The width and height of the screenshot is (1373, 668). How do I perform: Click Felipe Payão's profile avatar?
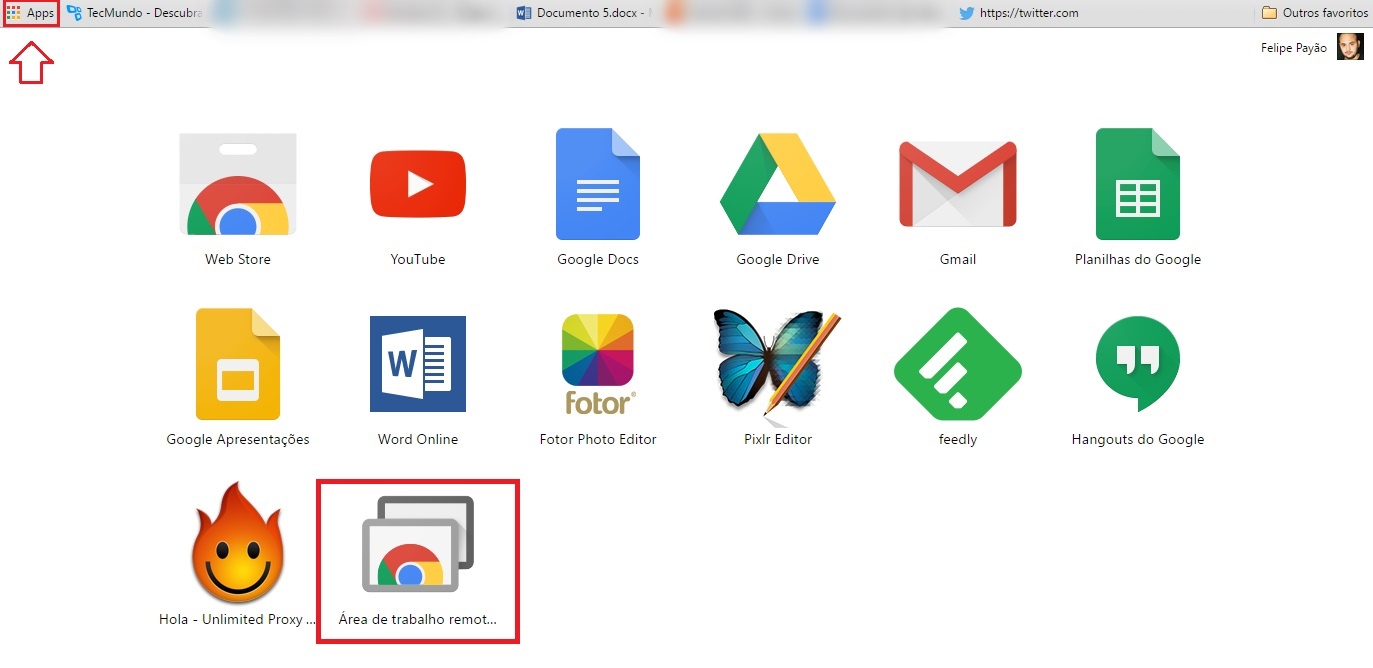pyautogui.click(x=1350, y=47)
